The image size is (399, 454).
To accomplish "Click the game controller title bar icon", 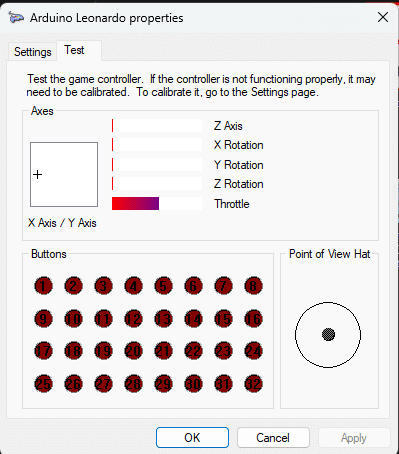I will [x=16, y=17].
